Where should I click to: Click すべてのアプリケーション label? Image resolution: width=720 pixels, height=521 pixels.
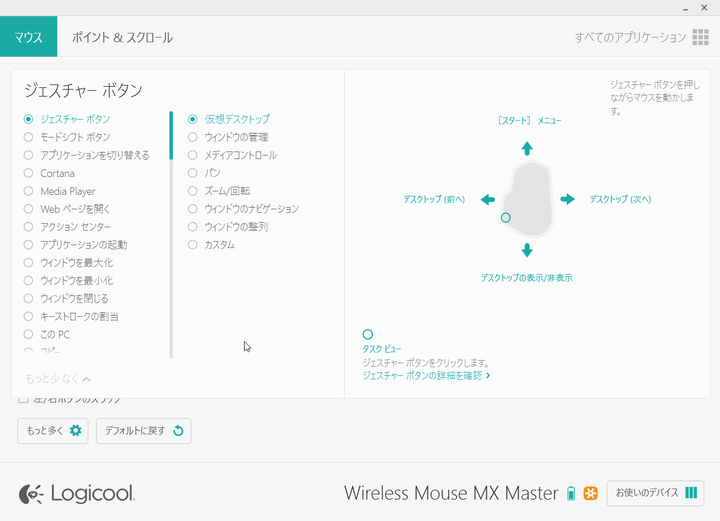(630, 37)
